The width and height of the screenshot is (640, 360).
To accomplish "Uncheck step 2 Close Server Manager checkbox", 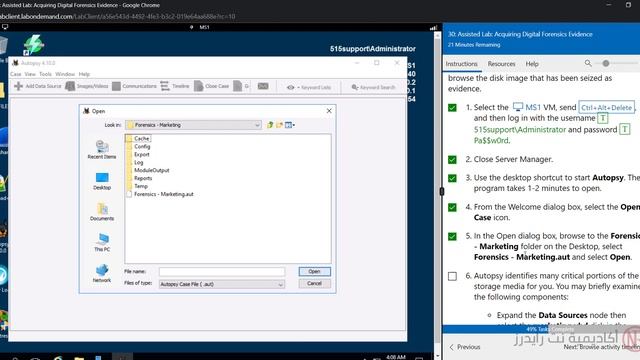I will coord(452,160).
